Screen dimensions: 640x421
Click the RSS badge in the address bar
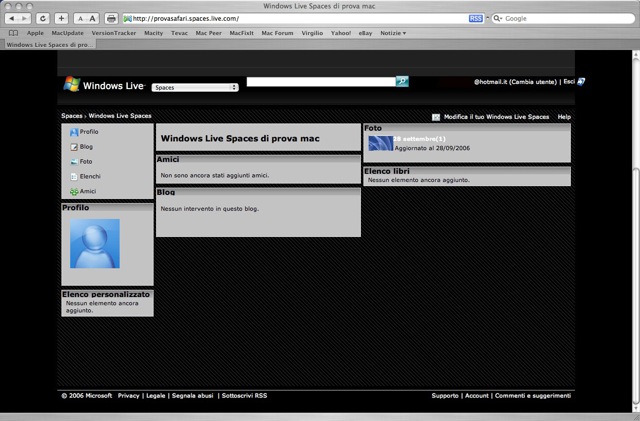click(476, 18)
